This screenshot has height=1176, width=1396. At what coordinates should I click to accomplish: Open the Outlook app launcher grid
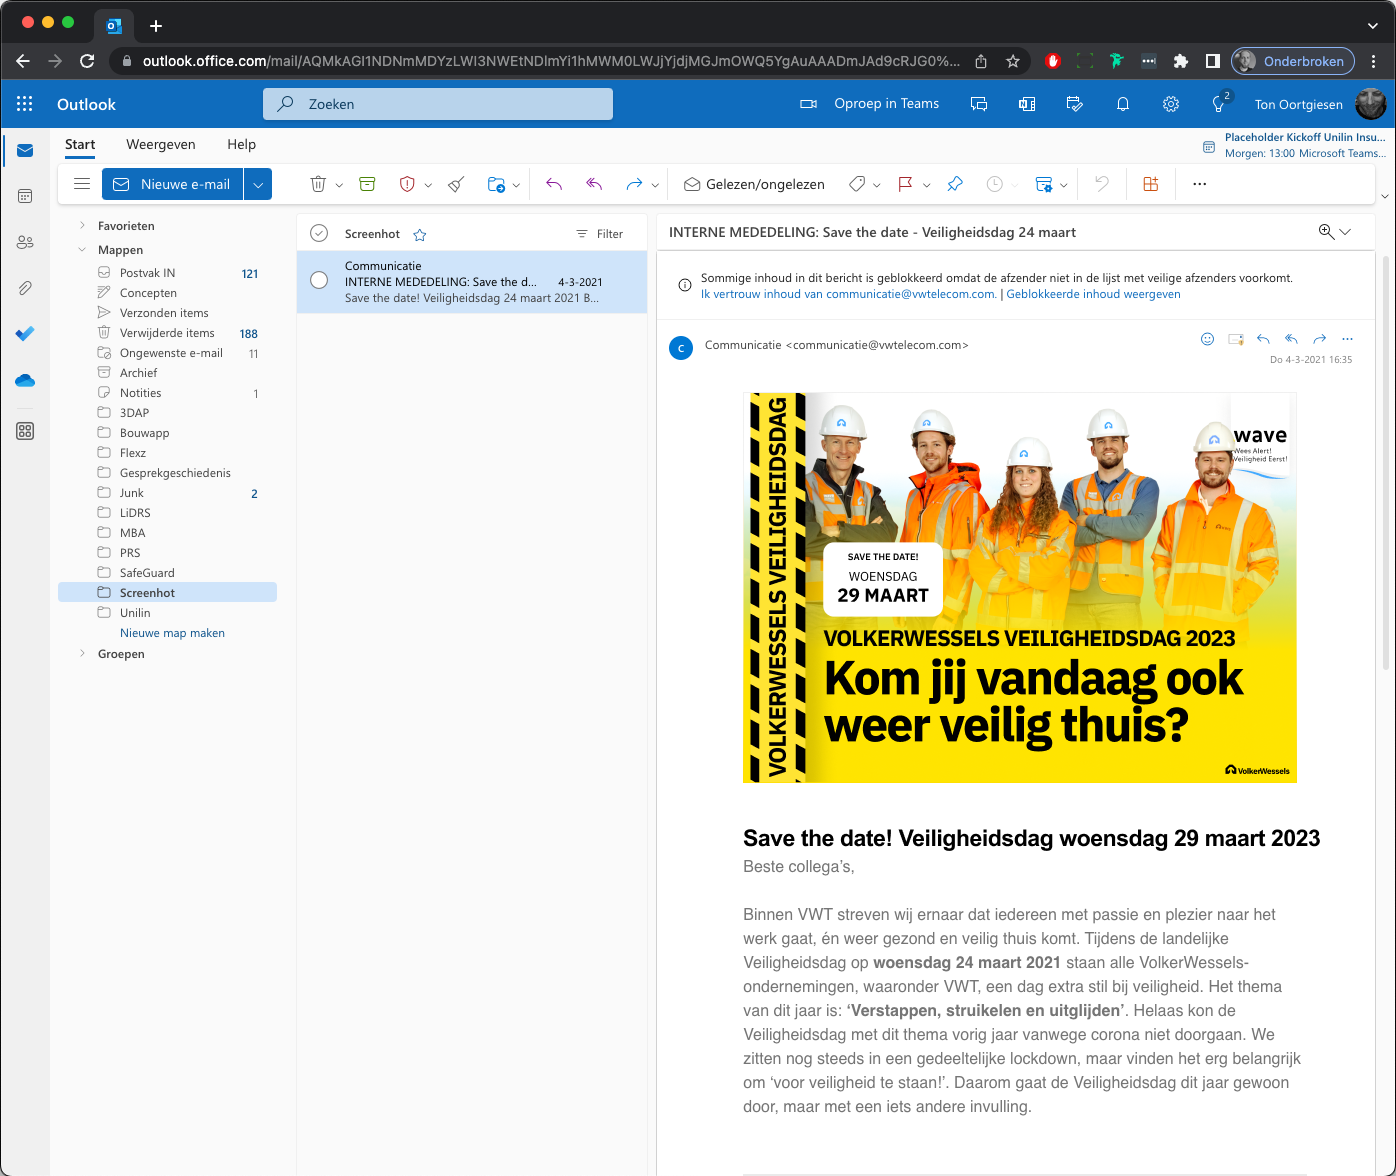pyautogui.click(x=25, y=104)
